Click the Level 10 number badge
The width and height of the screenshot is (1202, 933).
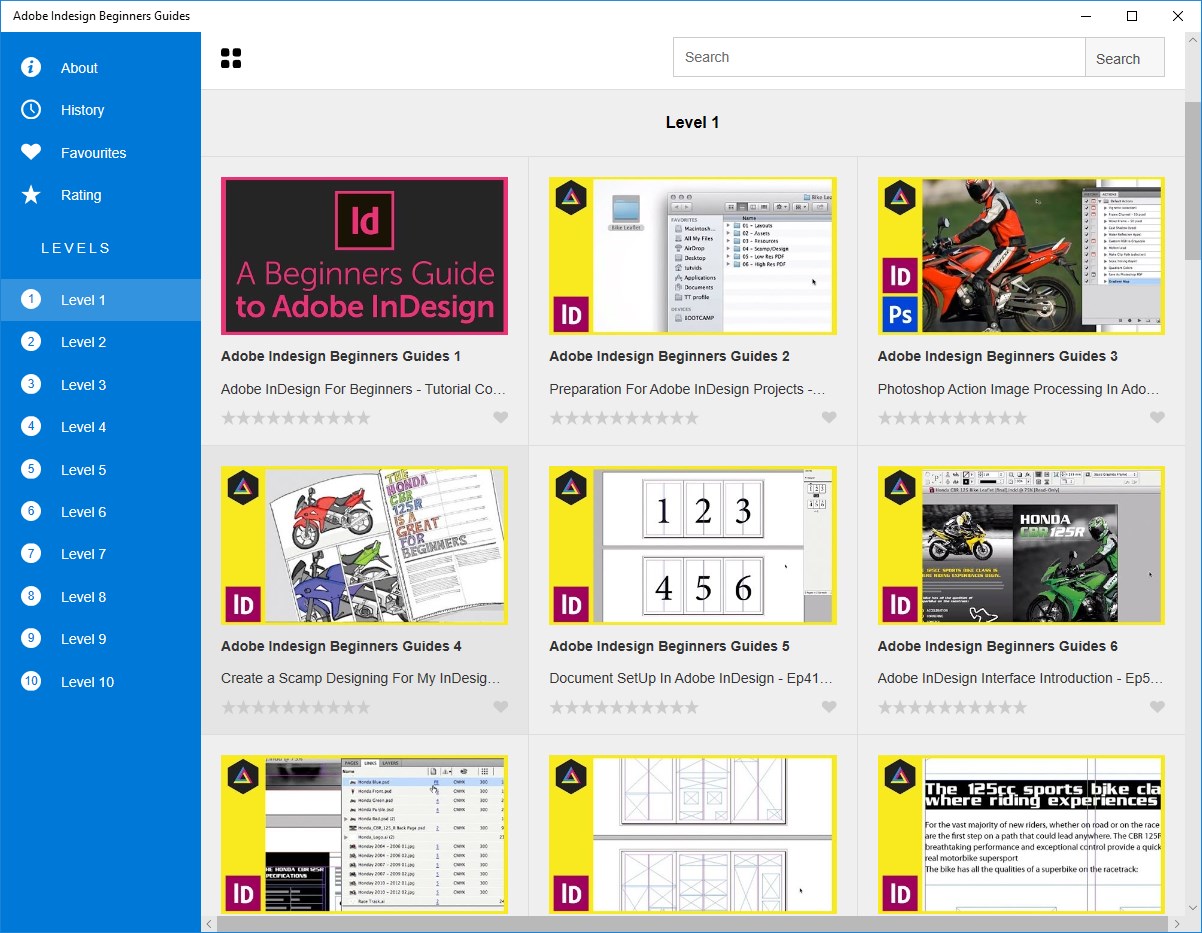coord(31,681)
